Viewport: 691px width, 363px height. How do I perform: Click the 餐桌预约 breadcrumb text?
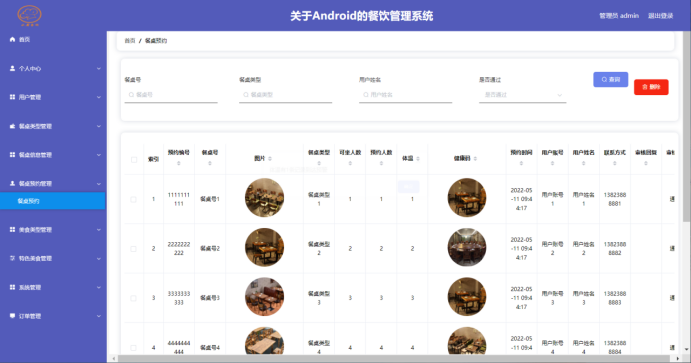coord(156,41)
